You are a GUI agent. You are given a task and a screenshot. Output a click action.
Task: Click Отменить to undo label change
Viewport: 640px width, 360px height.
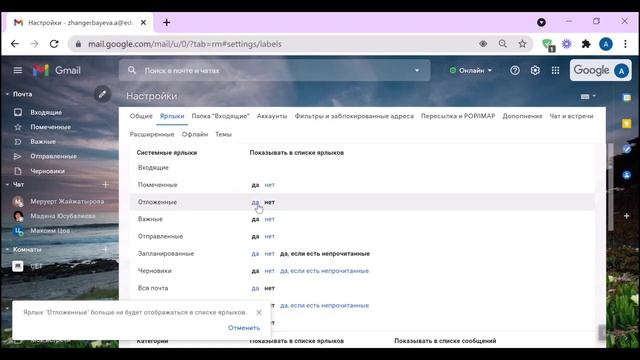point(244,328)
